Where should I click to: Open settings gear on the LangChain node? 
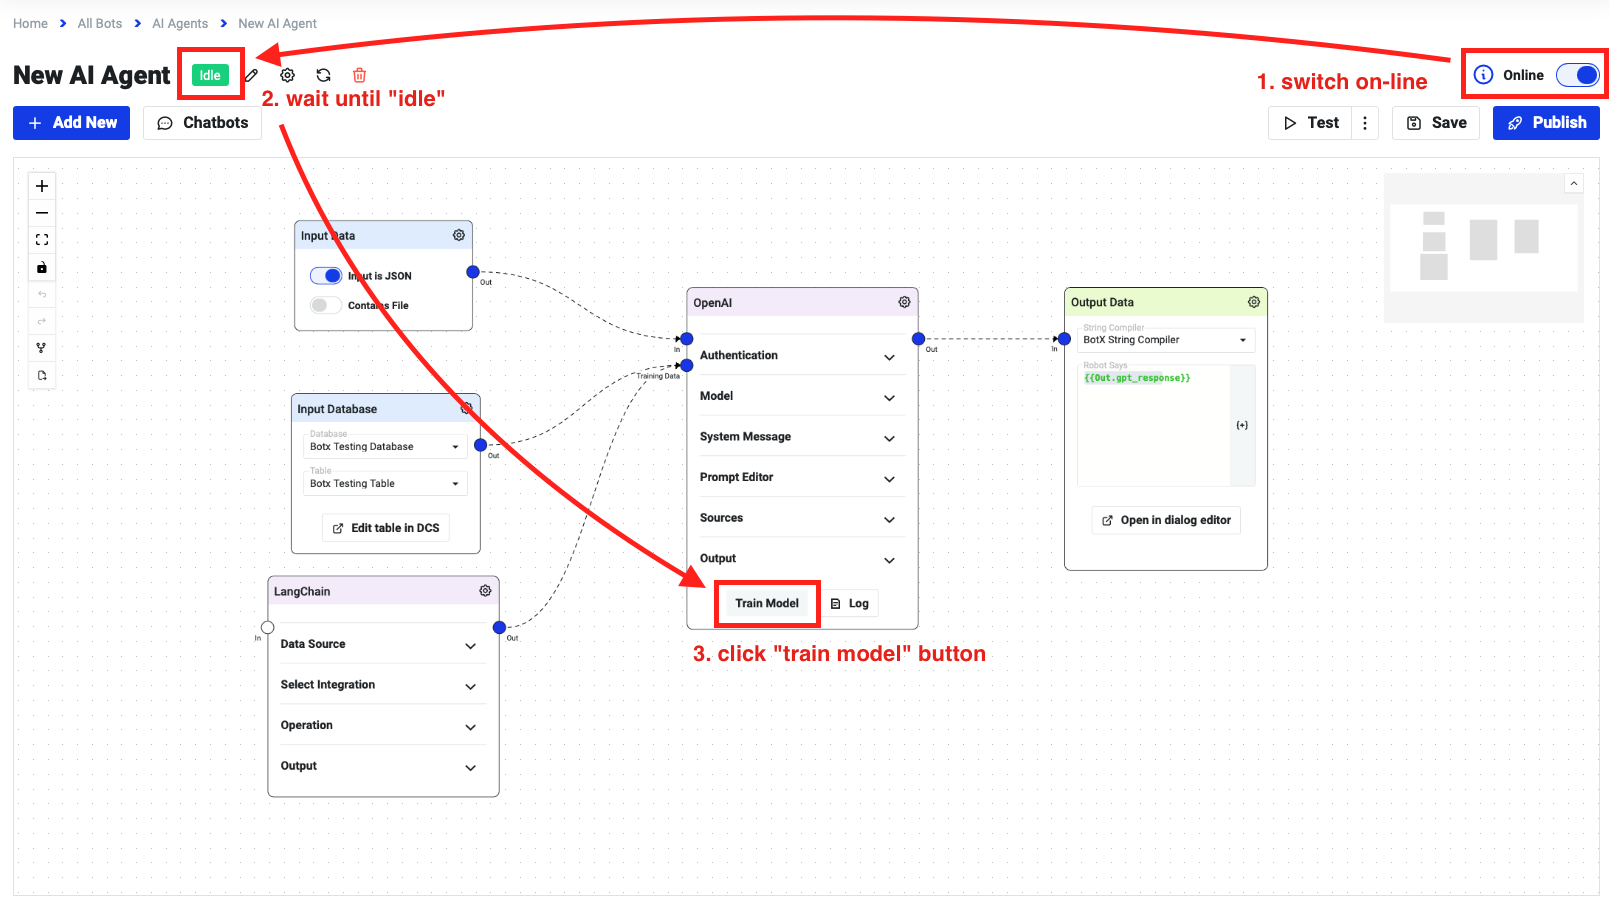(x=485, y=591)
